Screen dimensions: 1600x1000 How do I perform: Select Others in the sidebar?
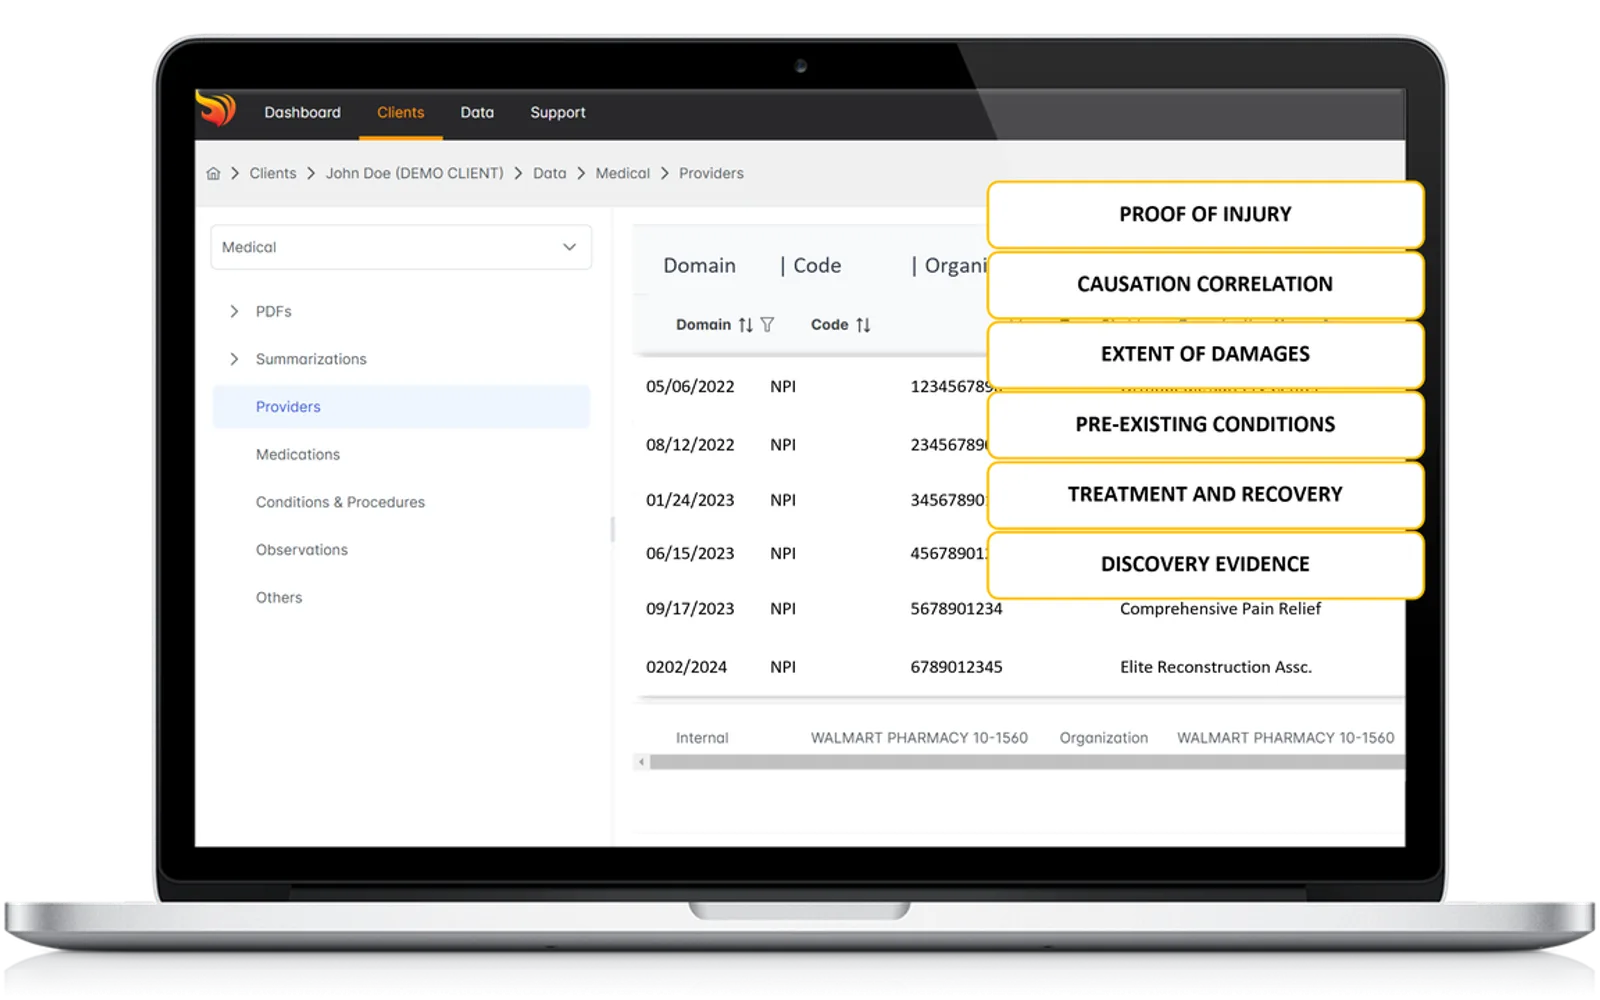tap(279, 598)
